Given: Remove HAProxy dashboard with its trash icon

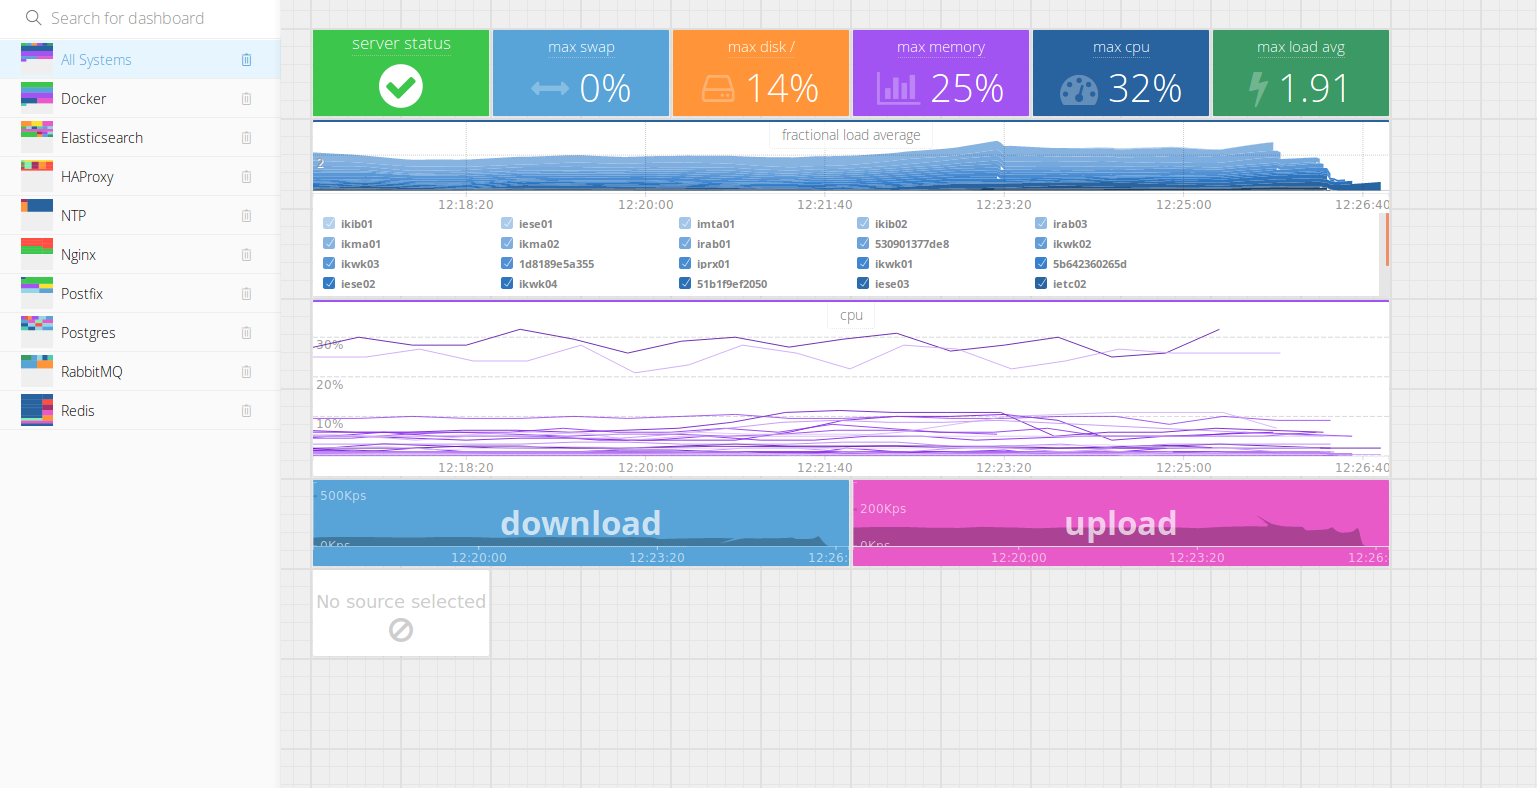Looking at the screenshot, I should pyautogui.click(x=246, y=177).
